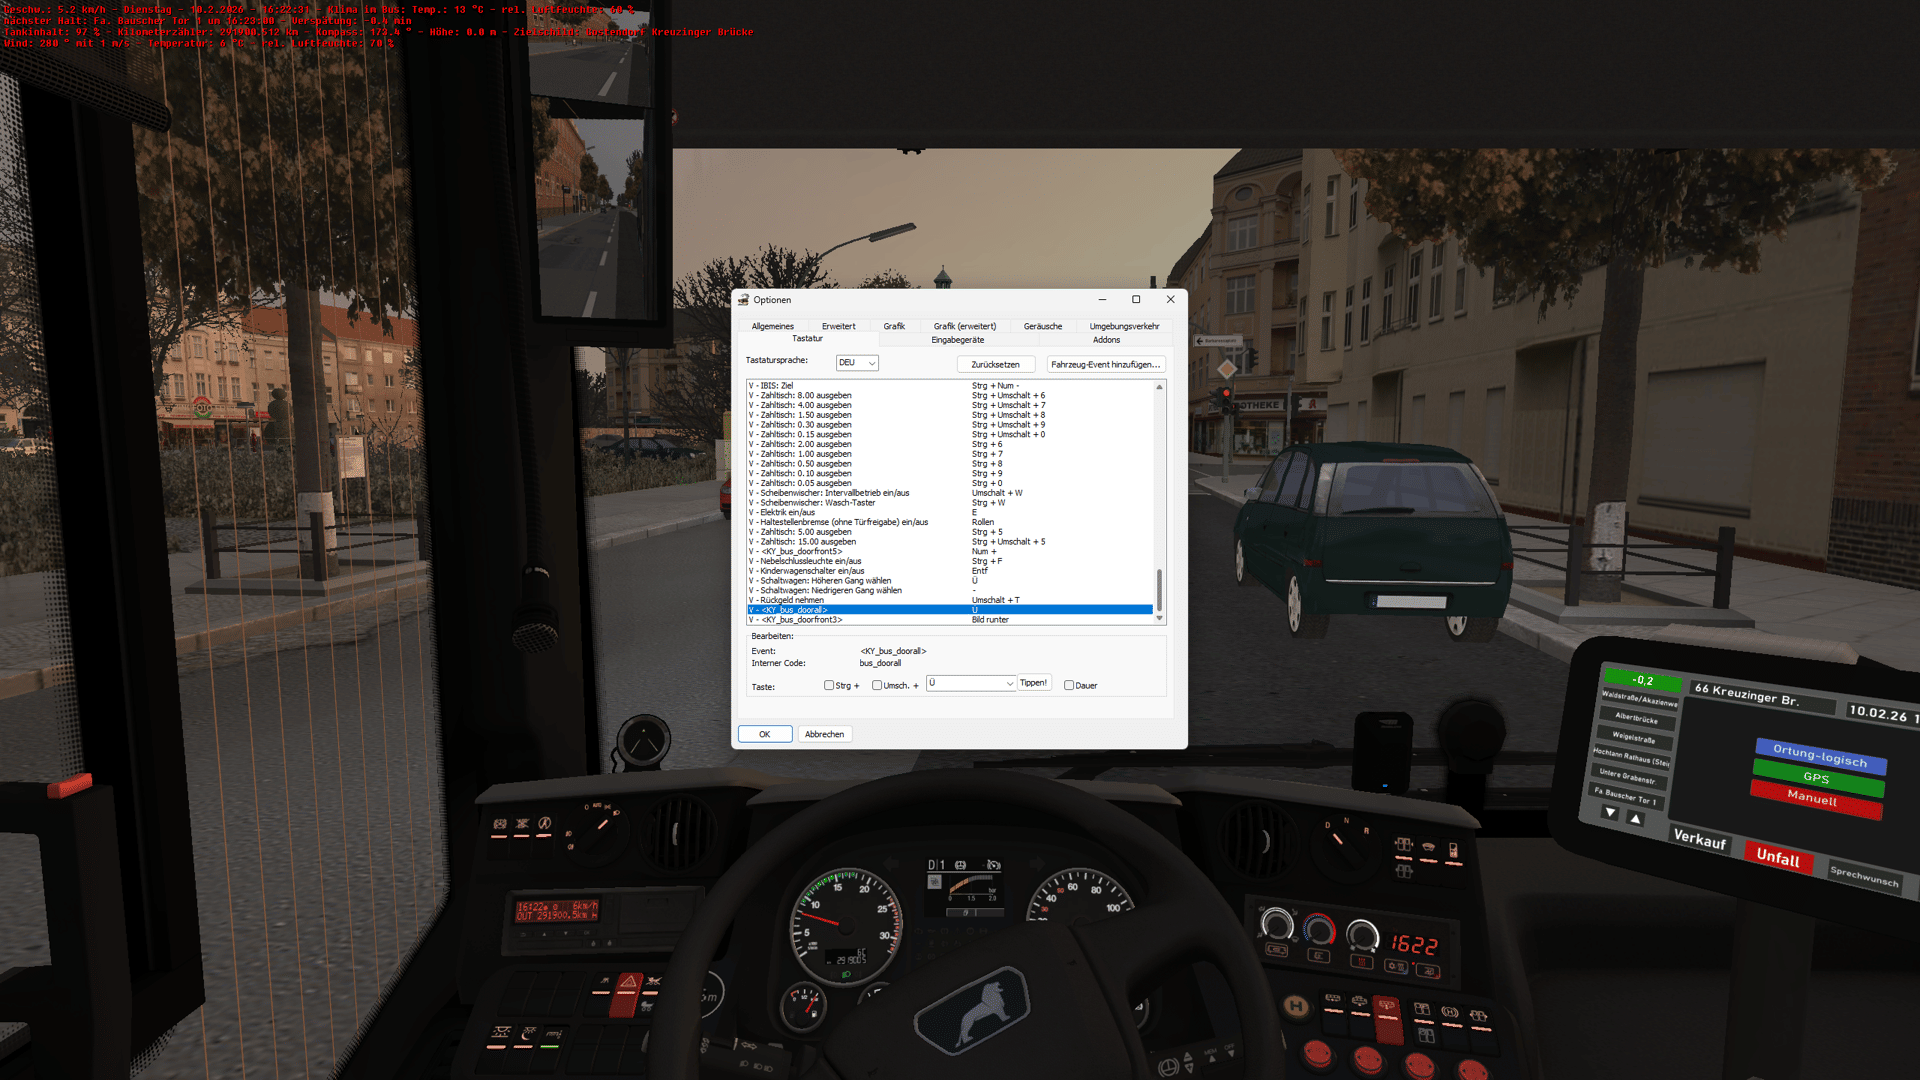
Task: Tap Verkauf on the ticket display
Action: coord(1699,840)
